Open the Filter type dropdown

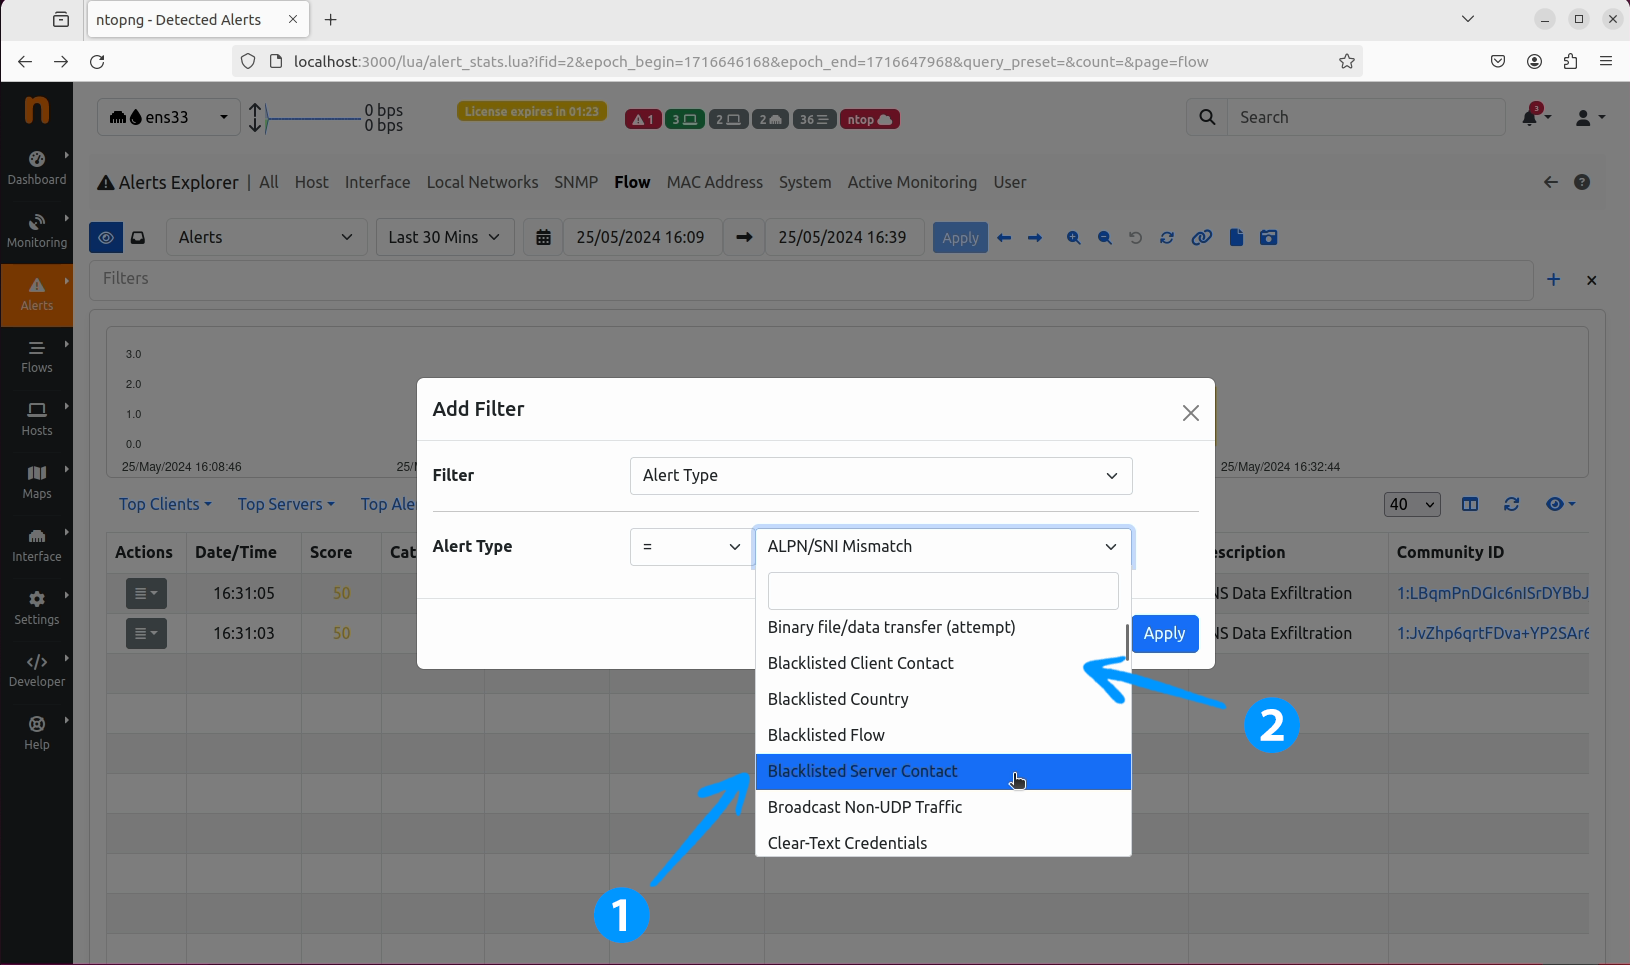pyautogui.click(x=880, y=476)
